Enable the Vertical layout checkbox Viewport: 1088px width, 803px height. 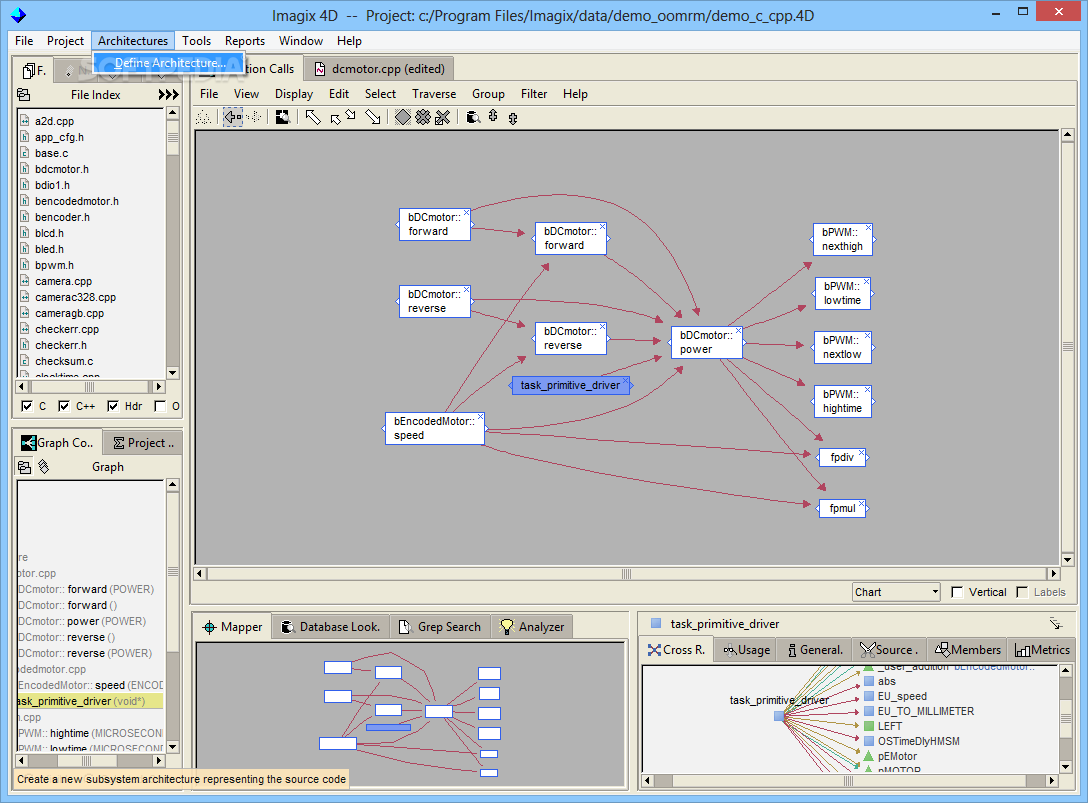point(957,592)
